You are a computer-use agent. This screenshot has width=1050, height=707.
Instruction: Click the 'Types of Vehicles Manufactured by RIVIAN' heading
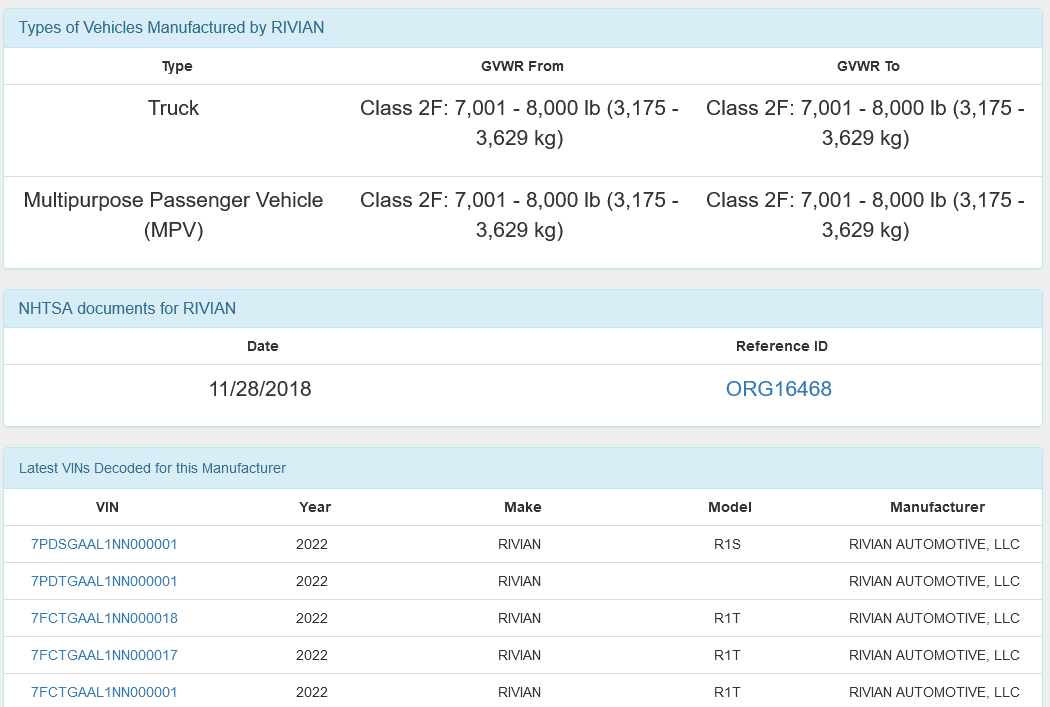click(171, 27)
